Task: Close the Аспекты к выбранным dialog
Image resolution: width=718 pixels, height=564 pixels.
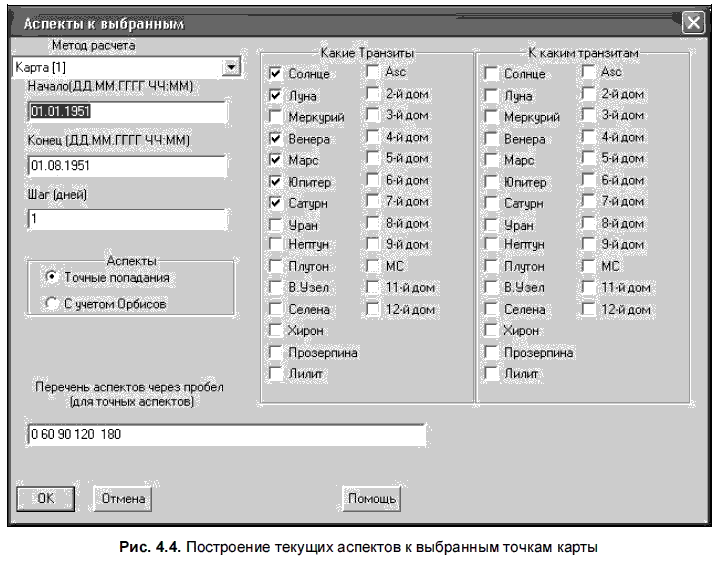Action: pos(693,22)
